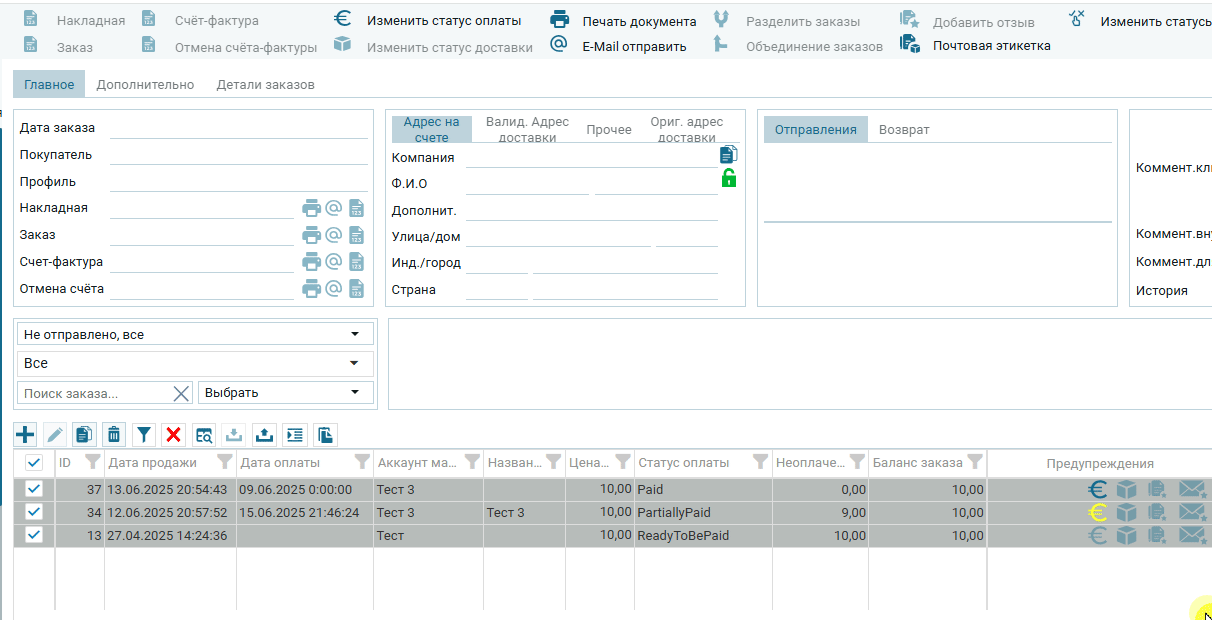Open the 'Выбрать' combo box

coord(285,393)
